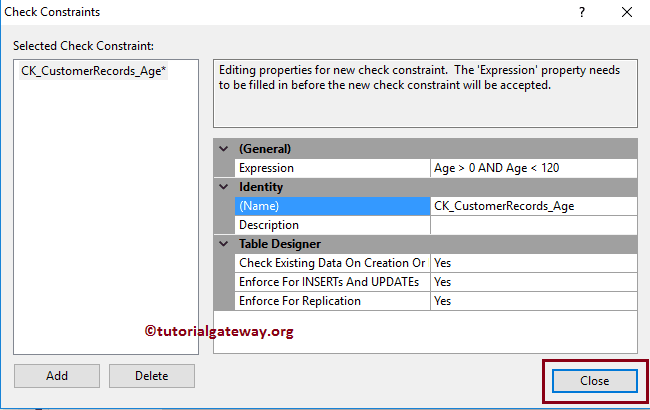
Task: Click the question mark help button
Action: click(582, 12)
